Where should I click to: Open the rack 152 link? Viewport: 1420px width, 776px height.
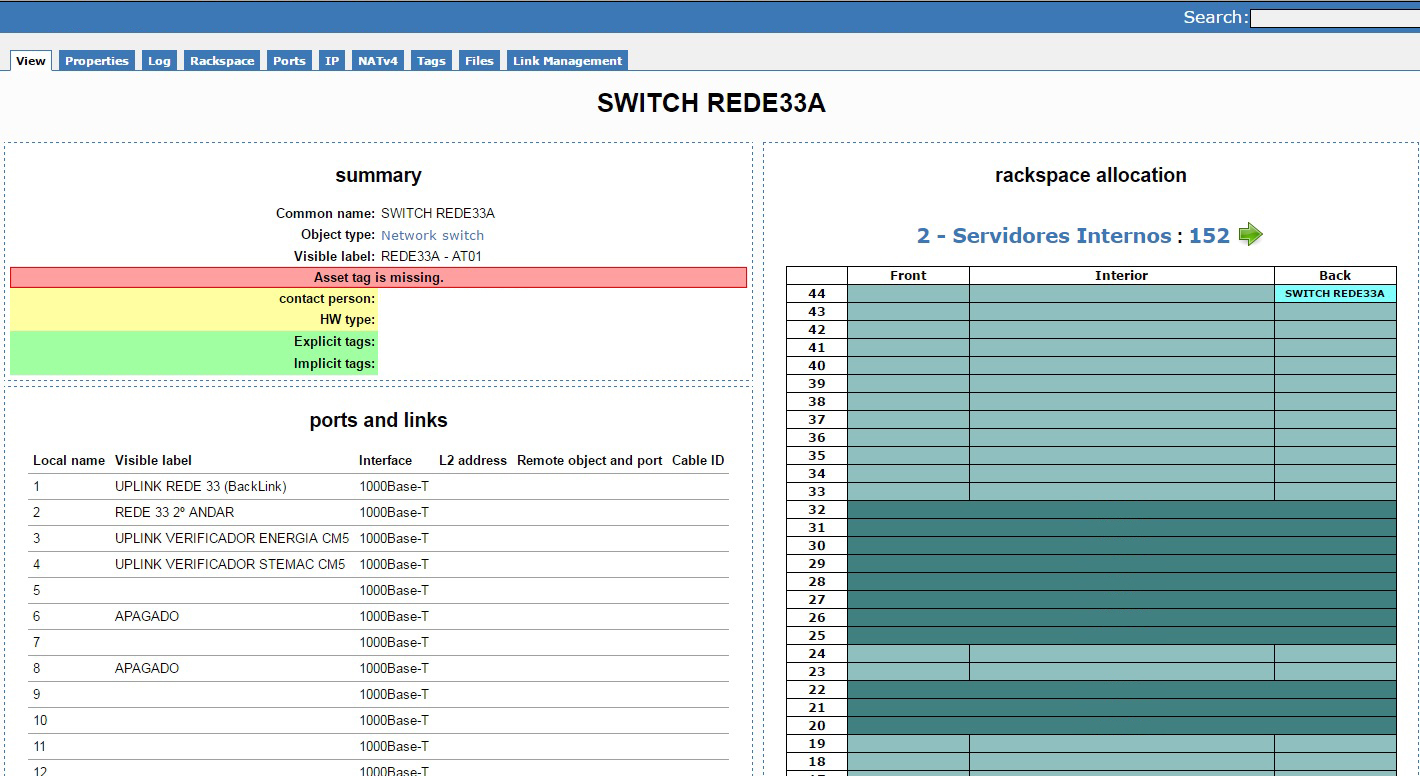tap(1208, 236)
